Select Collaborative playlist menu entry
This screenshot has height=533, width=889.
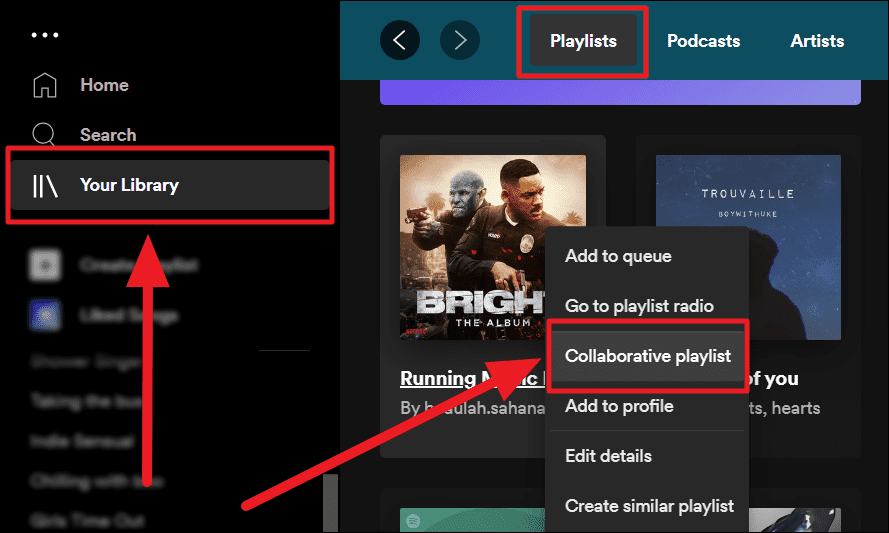(x=647, y=356)
